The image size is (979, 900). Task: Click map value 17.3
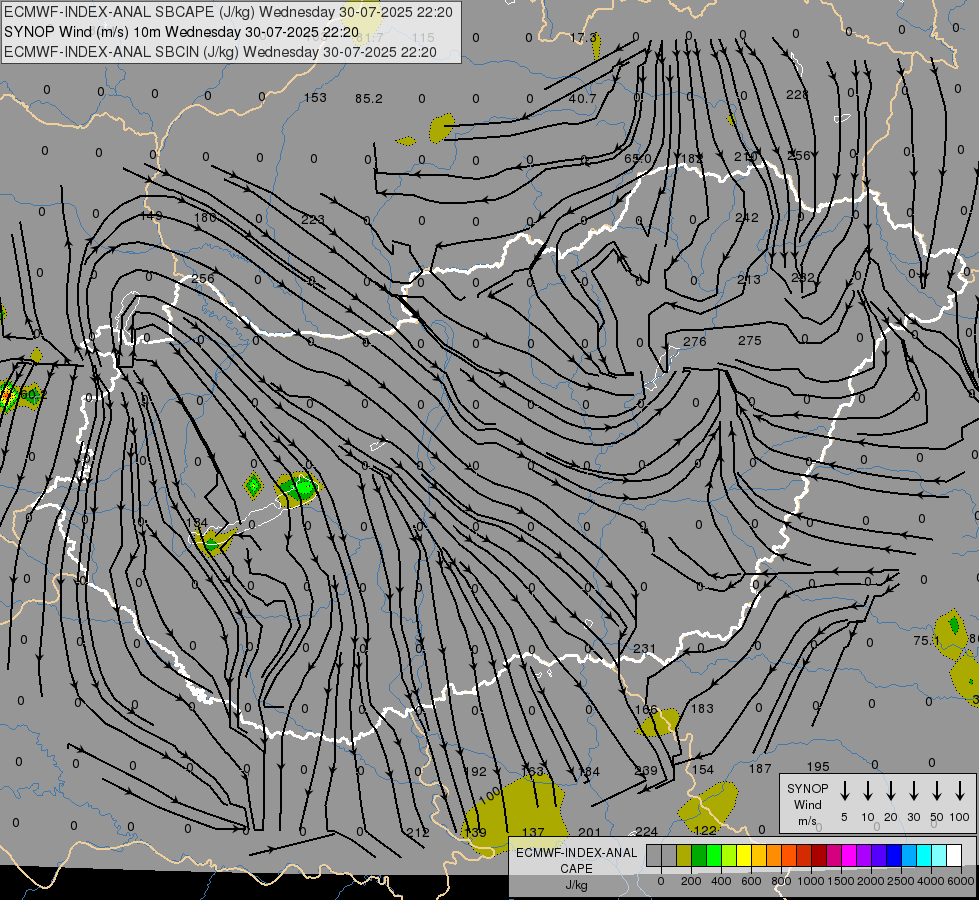(x=583, y=37)
